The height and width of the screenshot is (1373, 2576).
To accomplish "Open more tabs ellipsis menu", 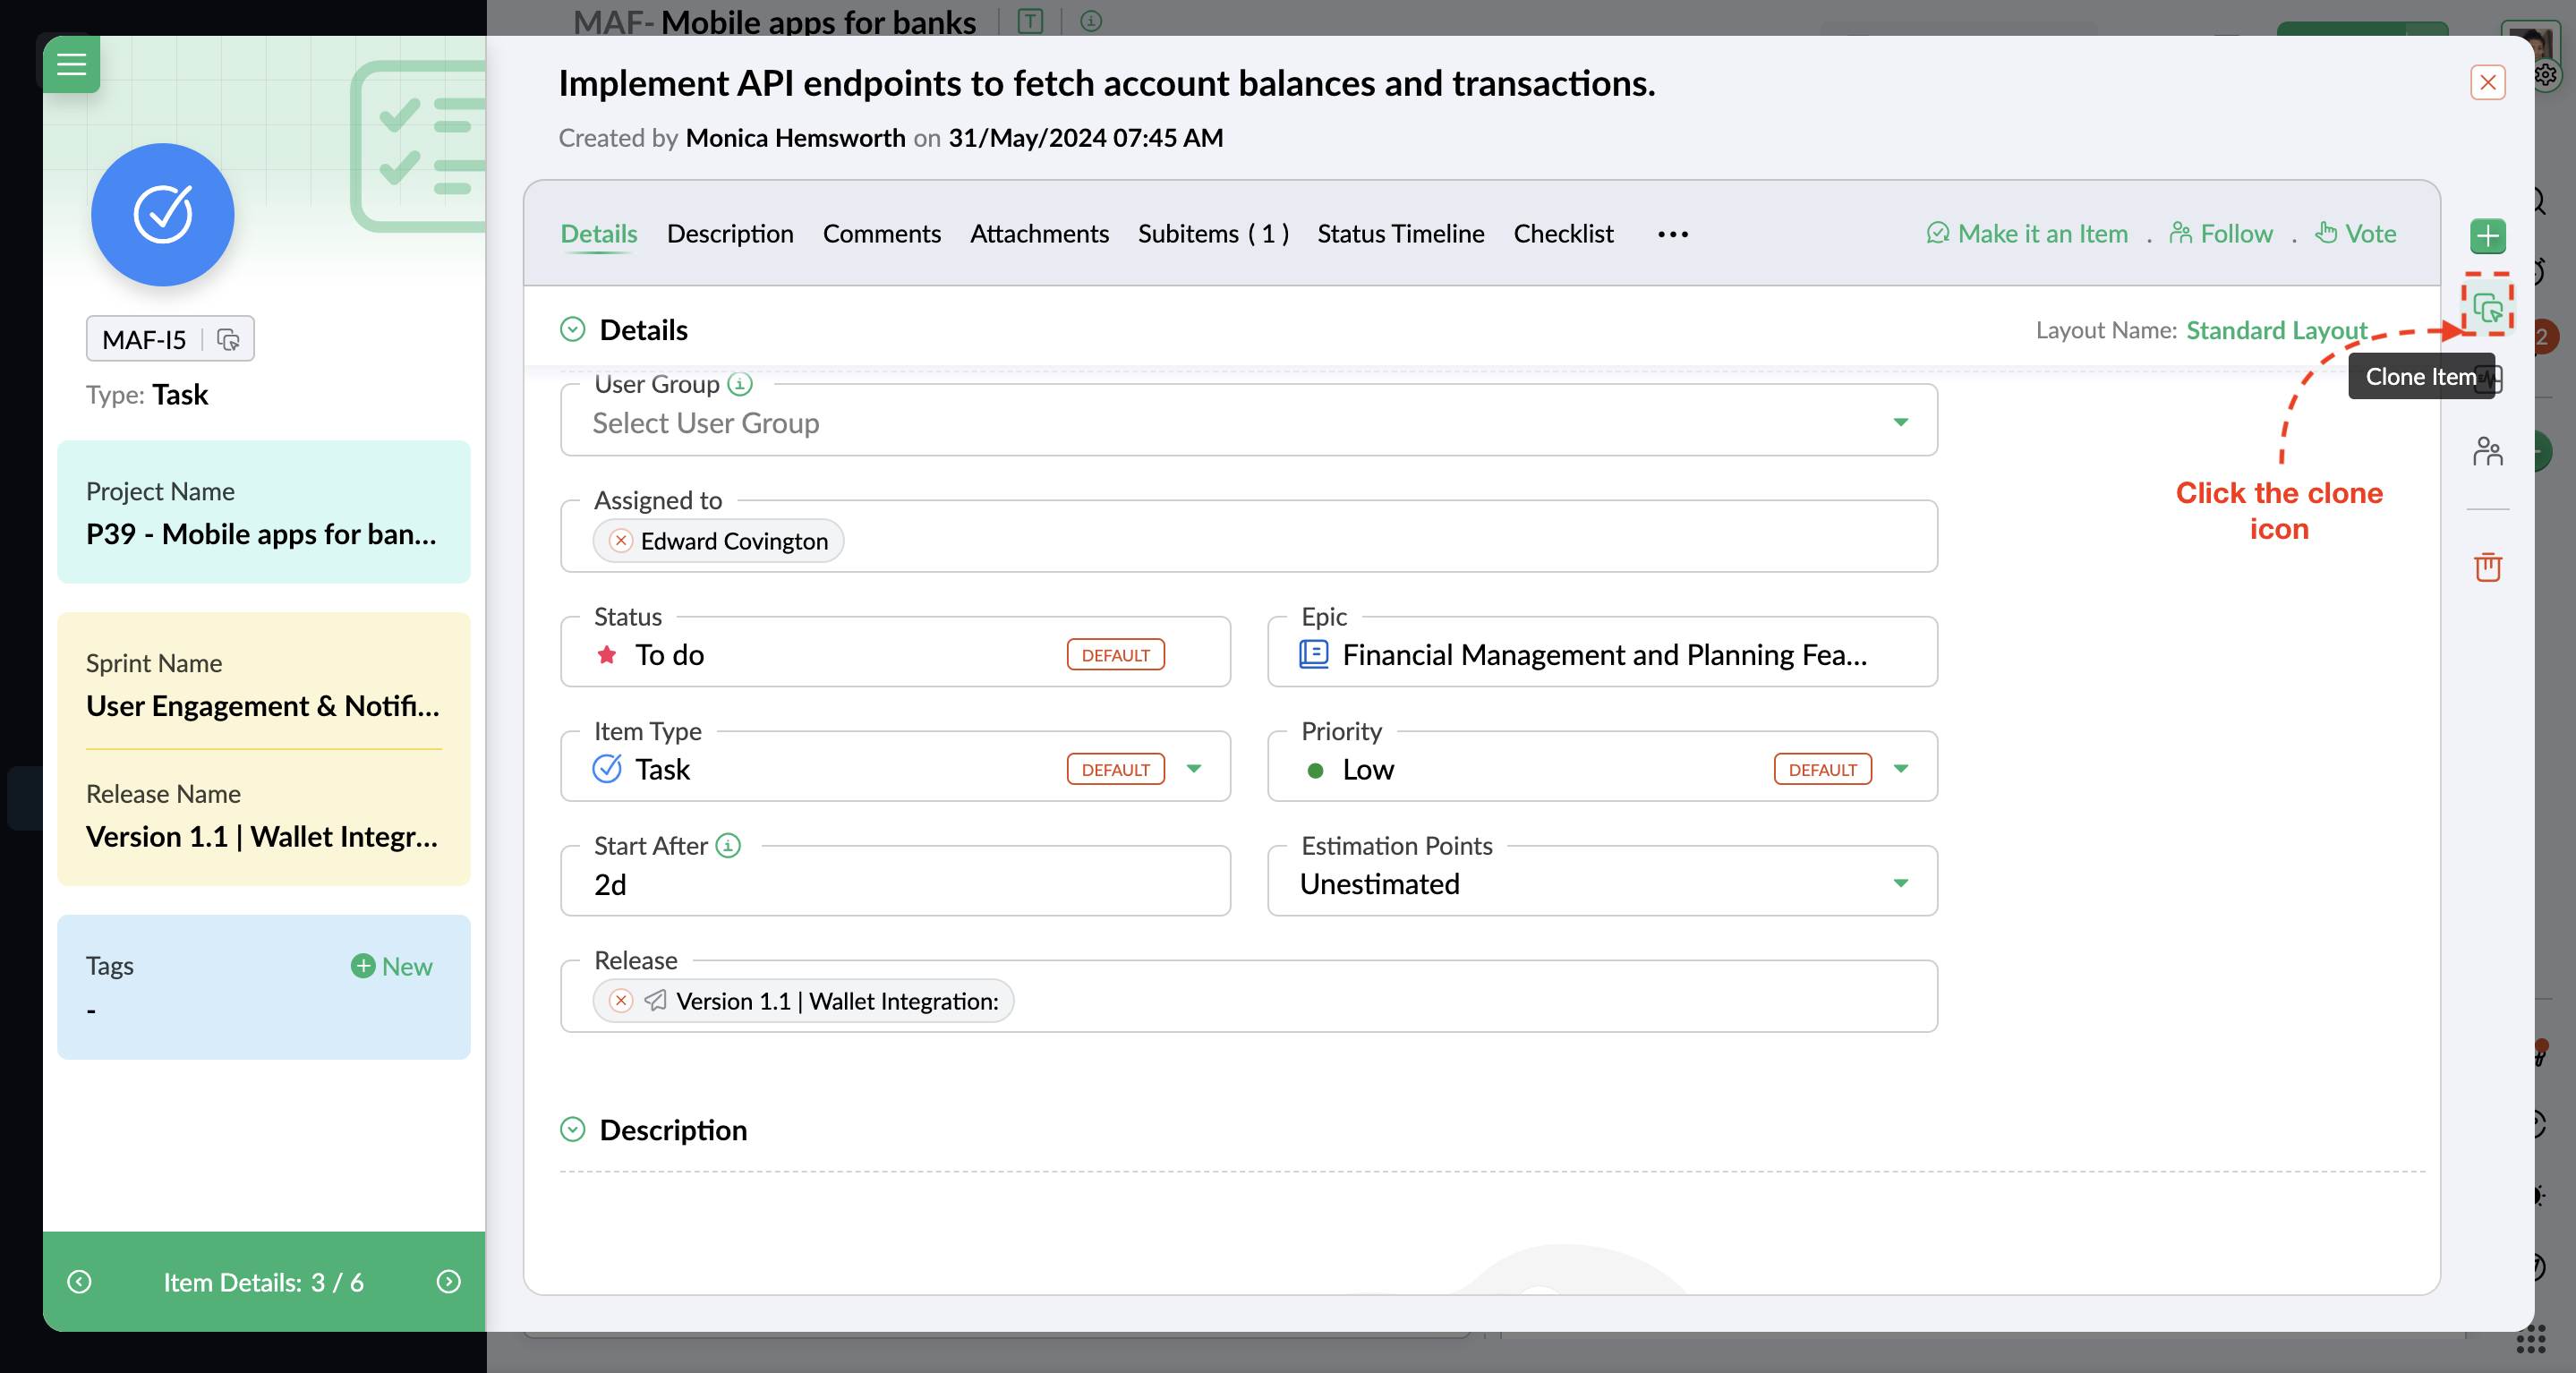I will [1672, 234].
